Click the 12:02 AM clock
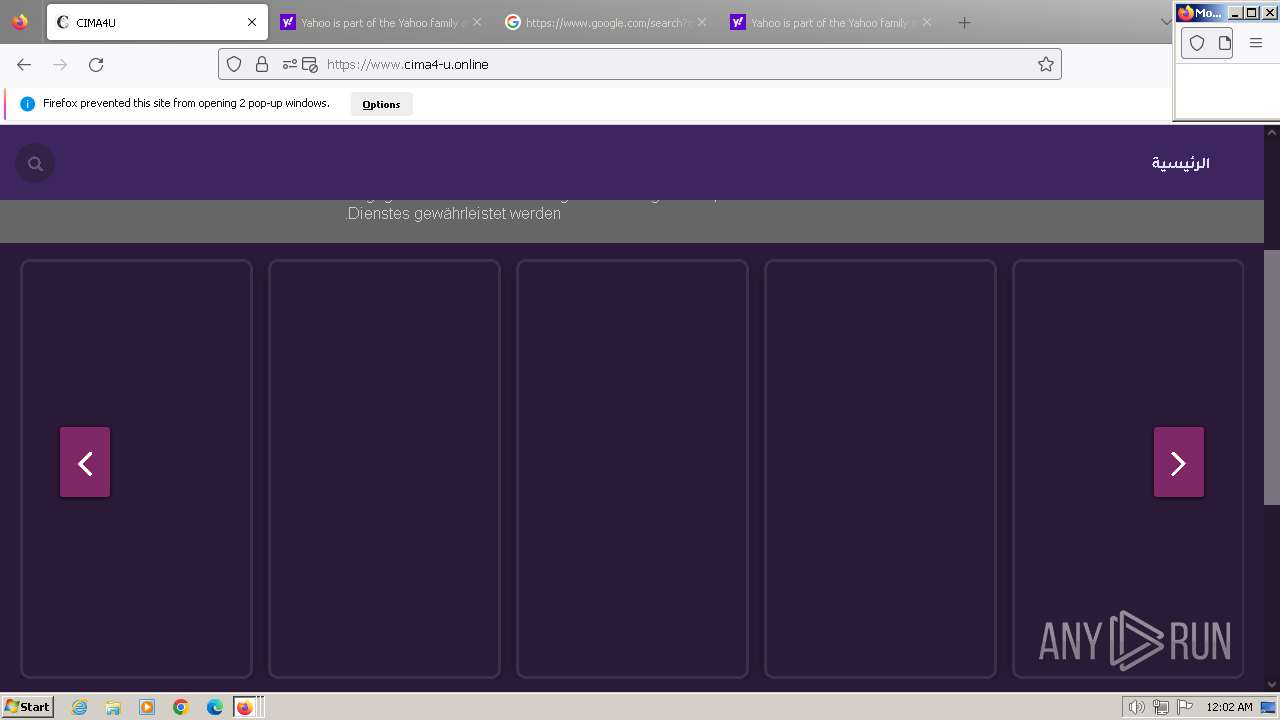The image size is (1280, 720). 1229,707
